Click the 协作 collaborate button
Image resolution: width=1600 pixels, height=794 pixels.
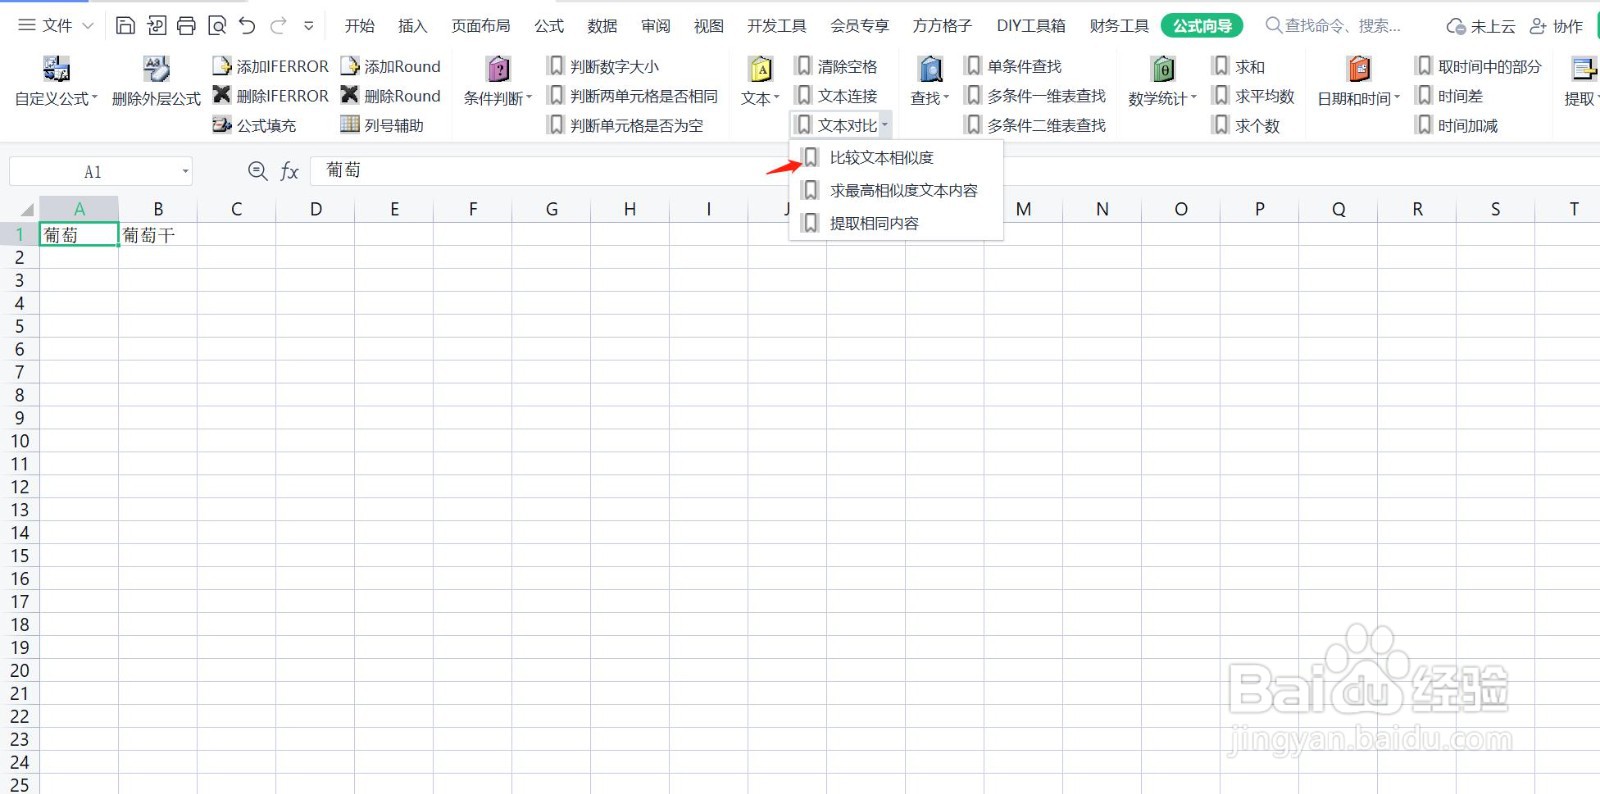[1556, 26]
